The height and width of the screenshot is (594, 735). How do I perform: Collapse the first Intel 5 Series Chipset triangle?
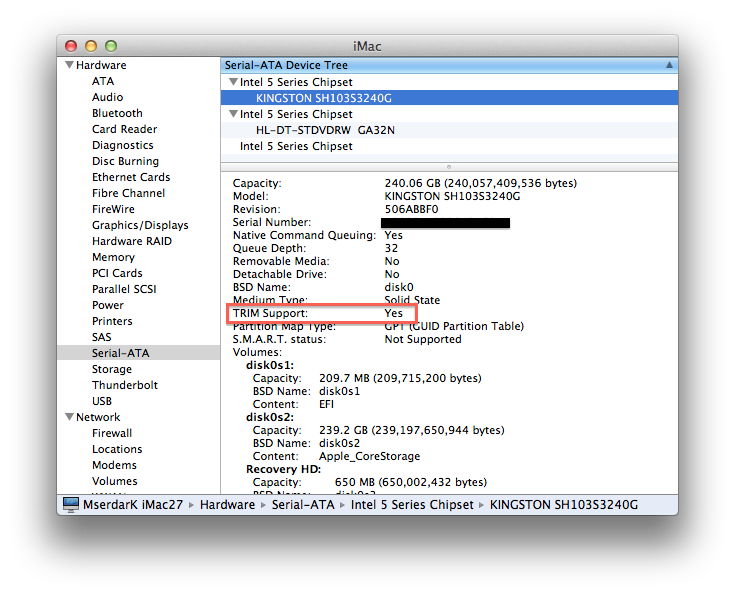pos(233,82)
